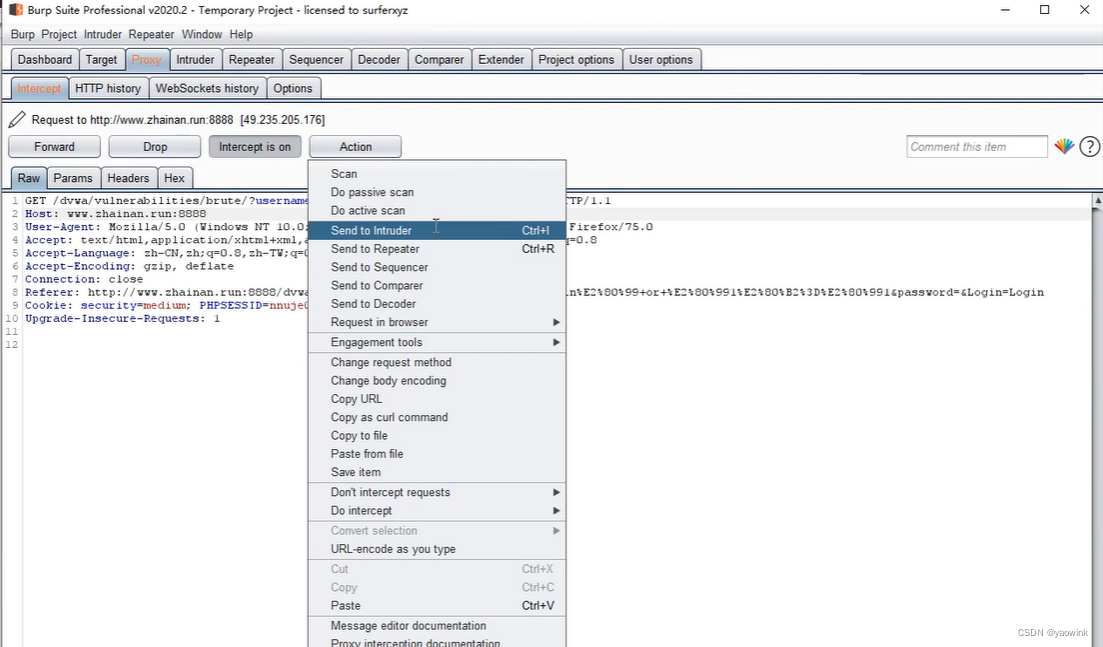Image resolution: width=1103 pixels, height=647 pixels.
Task: Expand the Engagement tools submenu
Action: 437,342
